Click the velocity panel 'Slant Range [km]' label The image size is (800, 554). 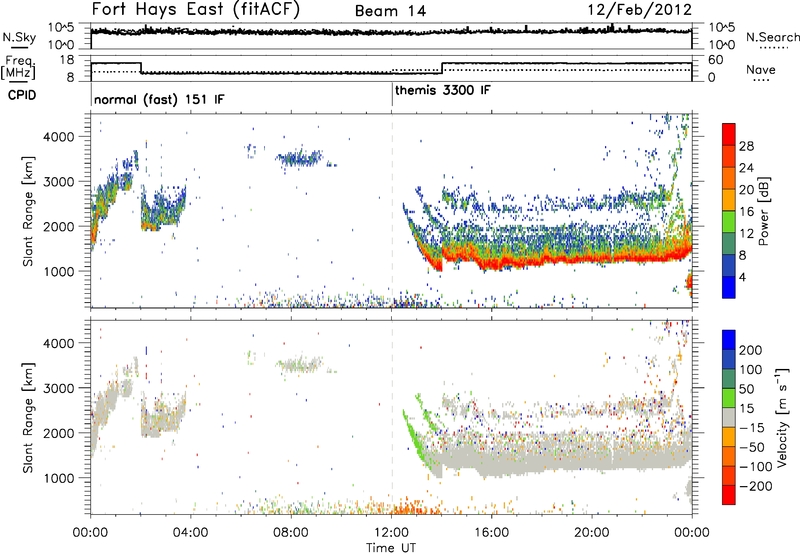[28, 418]
